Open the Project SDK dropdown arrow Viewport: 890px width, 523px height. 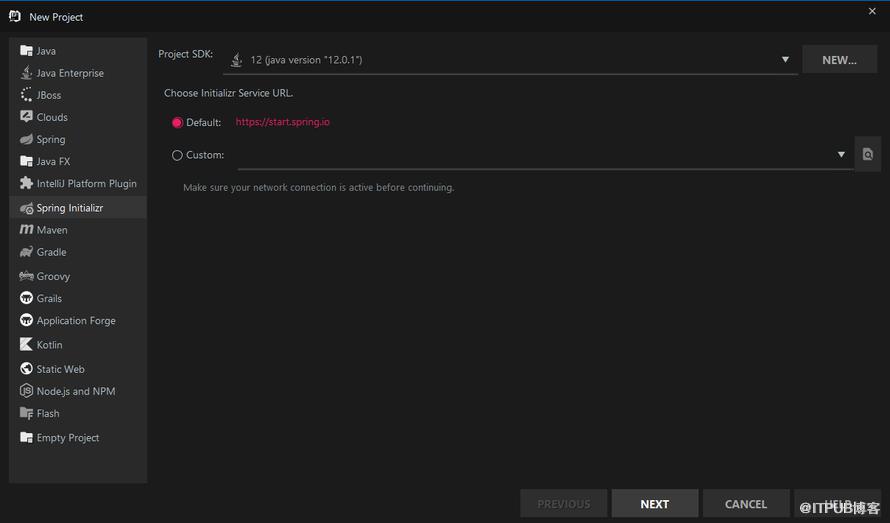[785, 59]
